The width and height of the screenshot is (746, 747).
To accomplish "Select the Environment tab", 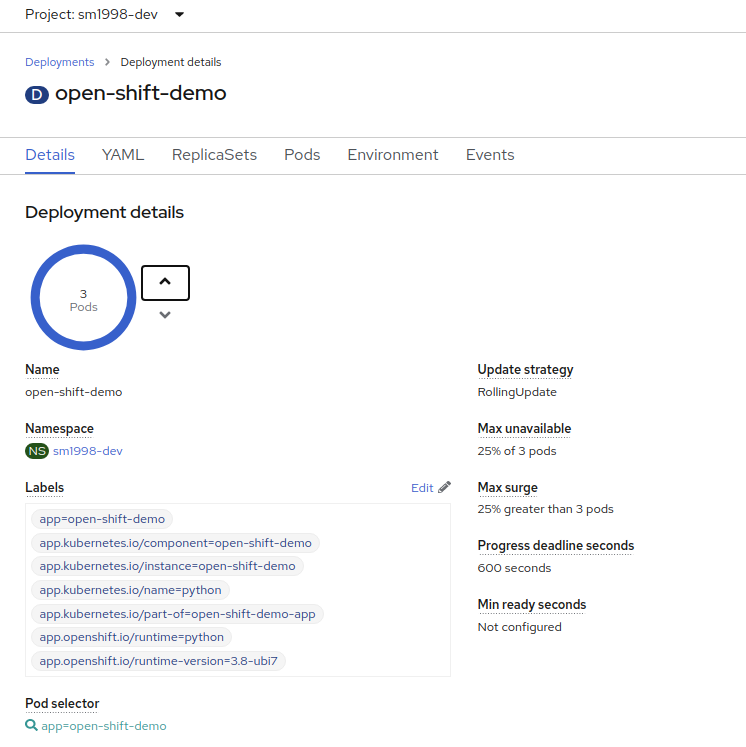I will pyautogui.click(x=393, y=155).
